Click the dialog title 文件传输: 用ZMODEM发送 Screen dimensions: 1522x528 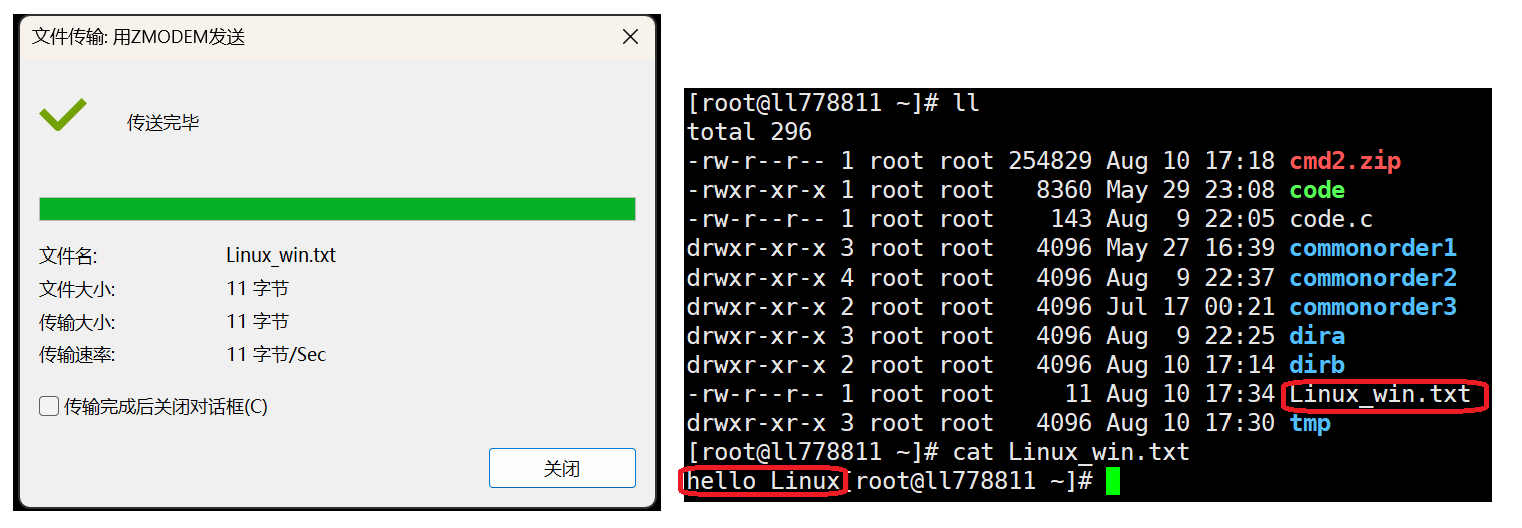click(x=139, y=37)
